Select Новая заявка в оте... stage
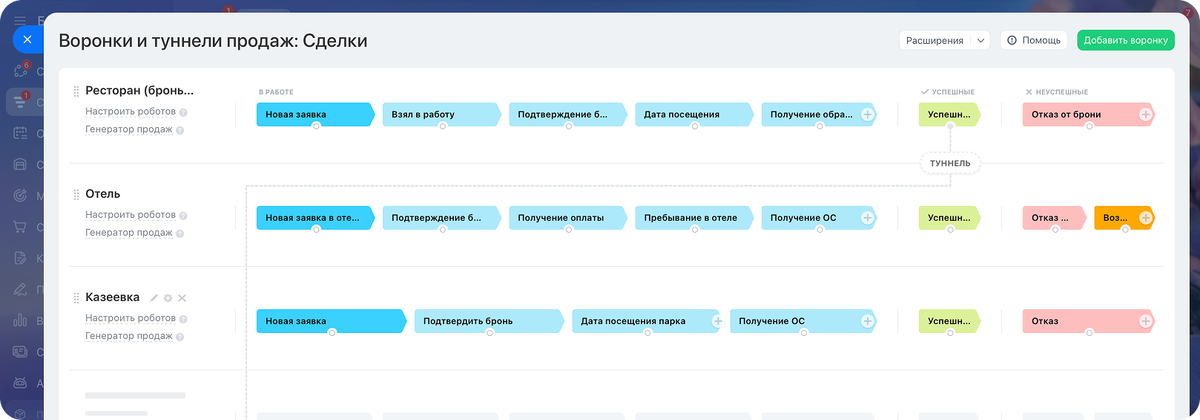Image resolution: width=1200 pixels, height=420 pixels. point(315,217)
